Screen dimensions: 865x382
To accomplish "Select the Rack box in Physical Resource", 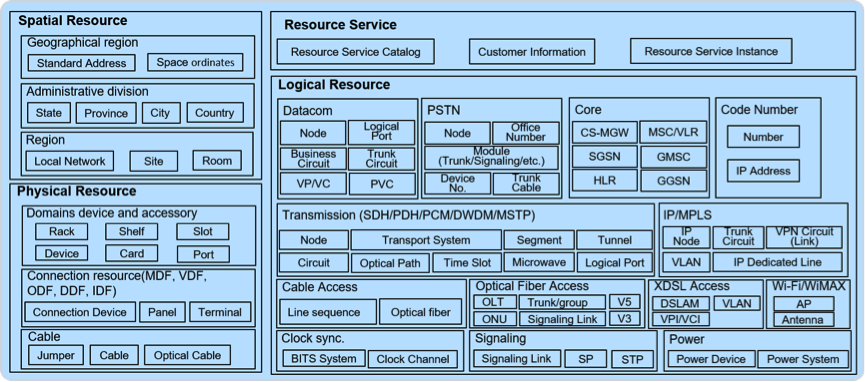I will 62,231.
